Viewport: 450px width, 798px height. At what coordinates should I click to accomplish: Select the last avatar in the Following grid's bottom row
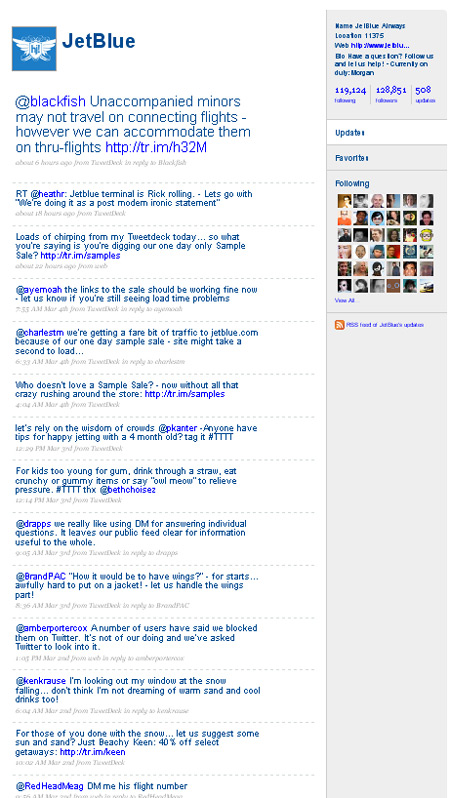click(427, 286)
